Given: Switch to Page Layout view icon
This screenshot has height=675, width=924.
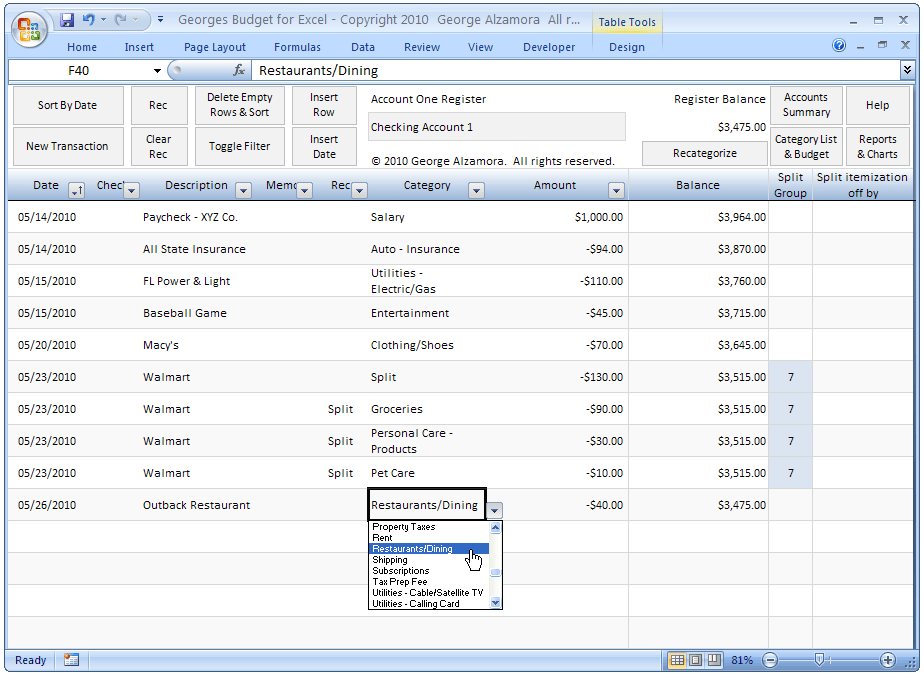Looking at the screenshot, I should (x=696, y=660).
